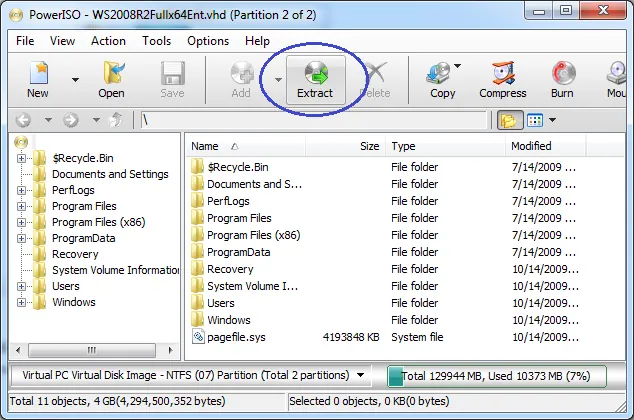Click the Copy disc toolbar icon
This screenshot has height=420, width=634.
coord(439,73)
